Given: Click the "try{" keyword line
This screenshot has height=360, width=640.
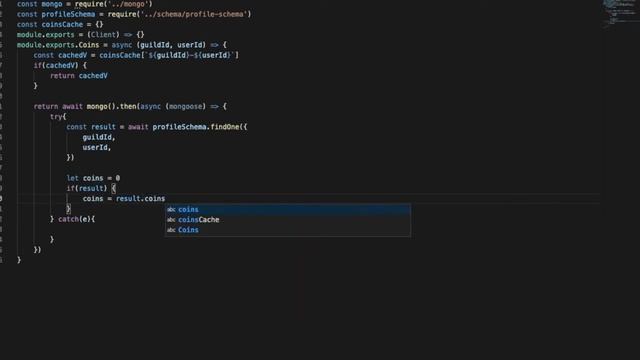Looking at the screenshot, I should (x=58, y=117).
